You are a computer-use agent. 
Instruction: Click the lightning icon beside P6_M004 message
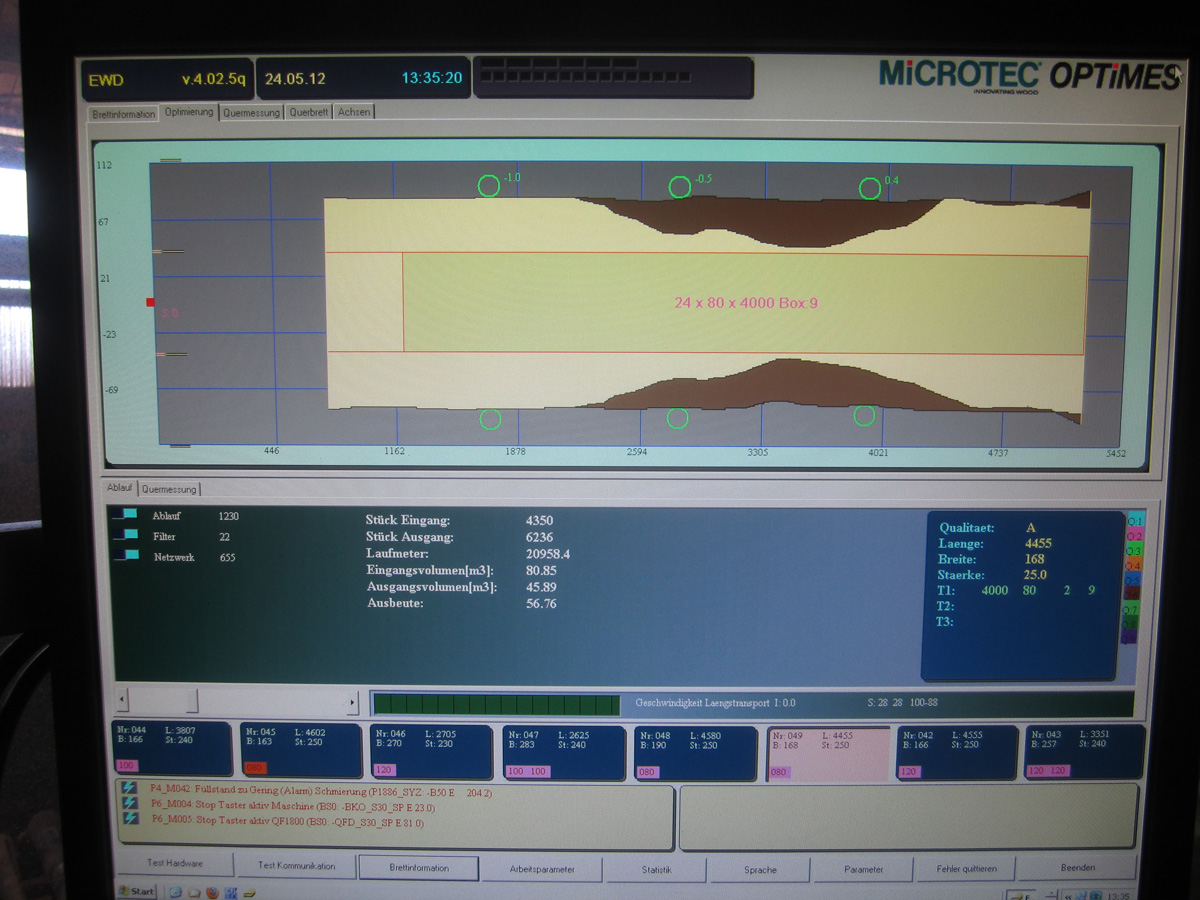click(x=129, y=803)
